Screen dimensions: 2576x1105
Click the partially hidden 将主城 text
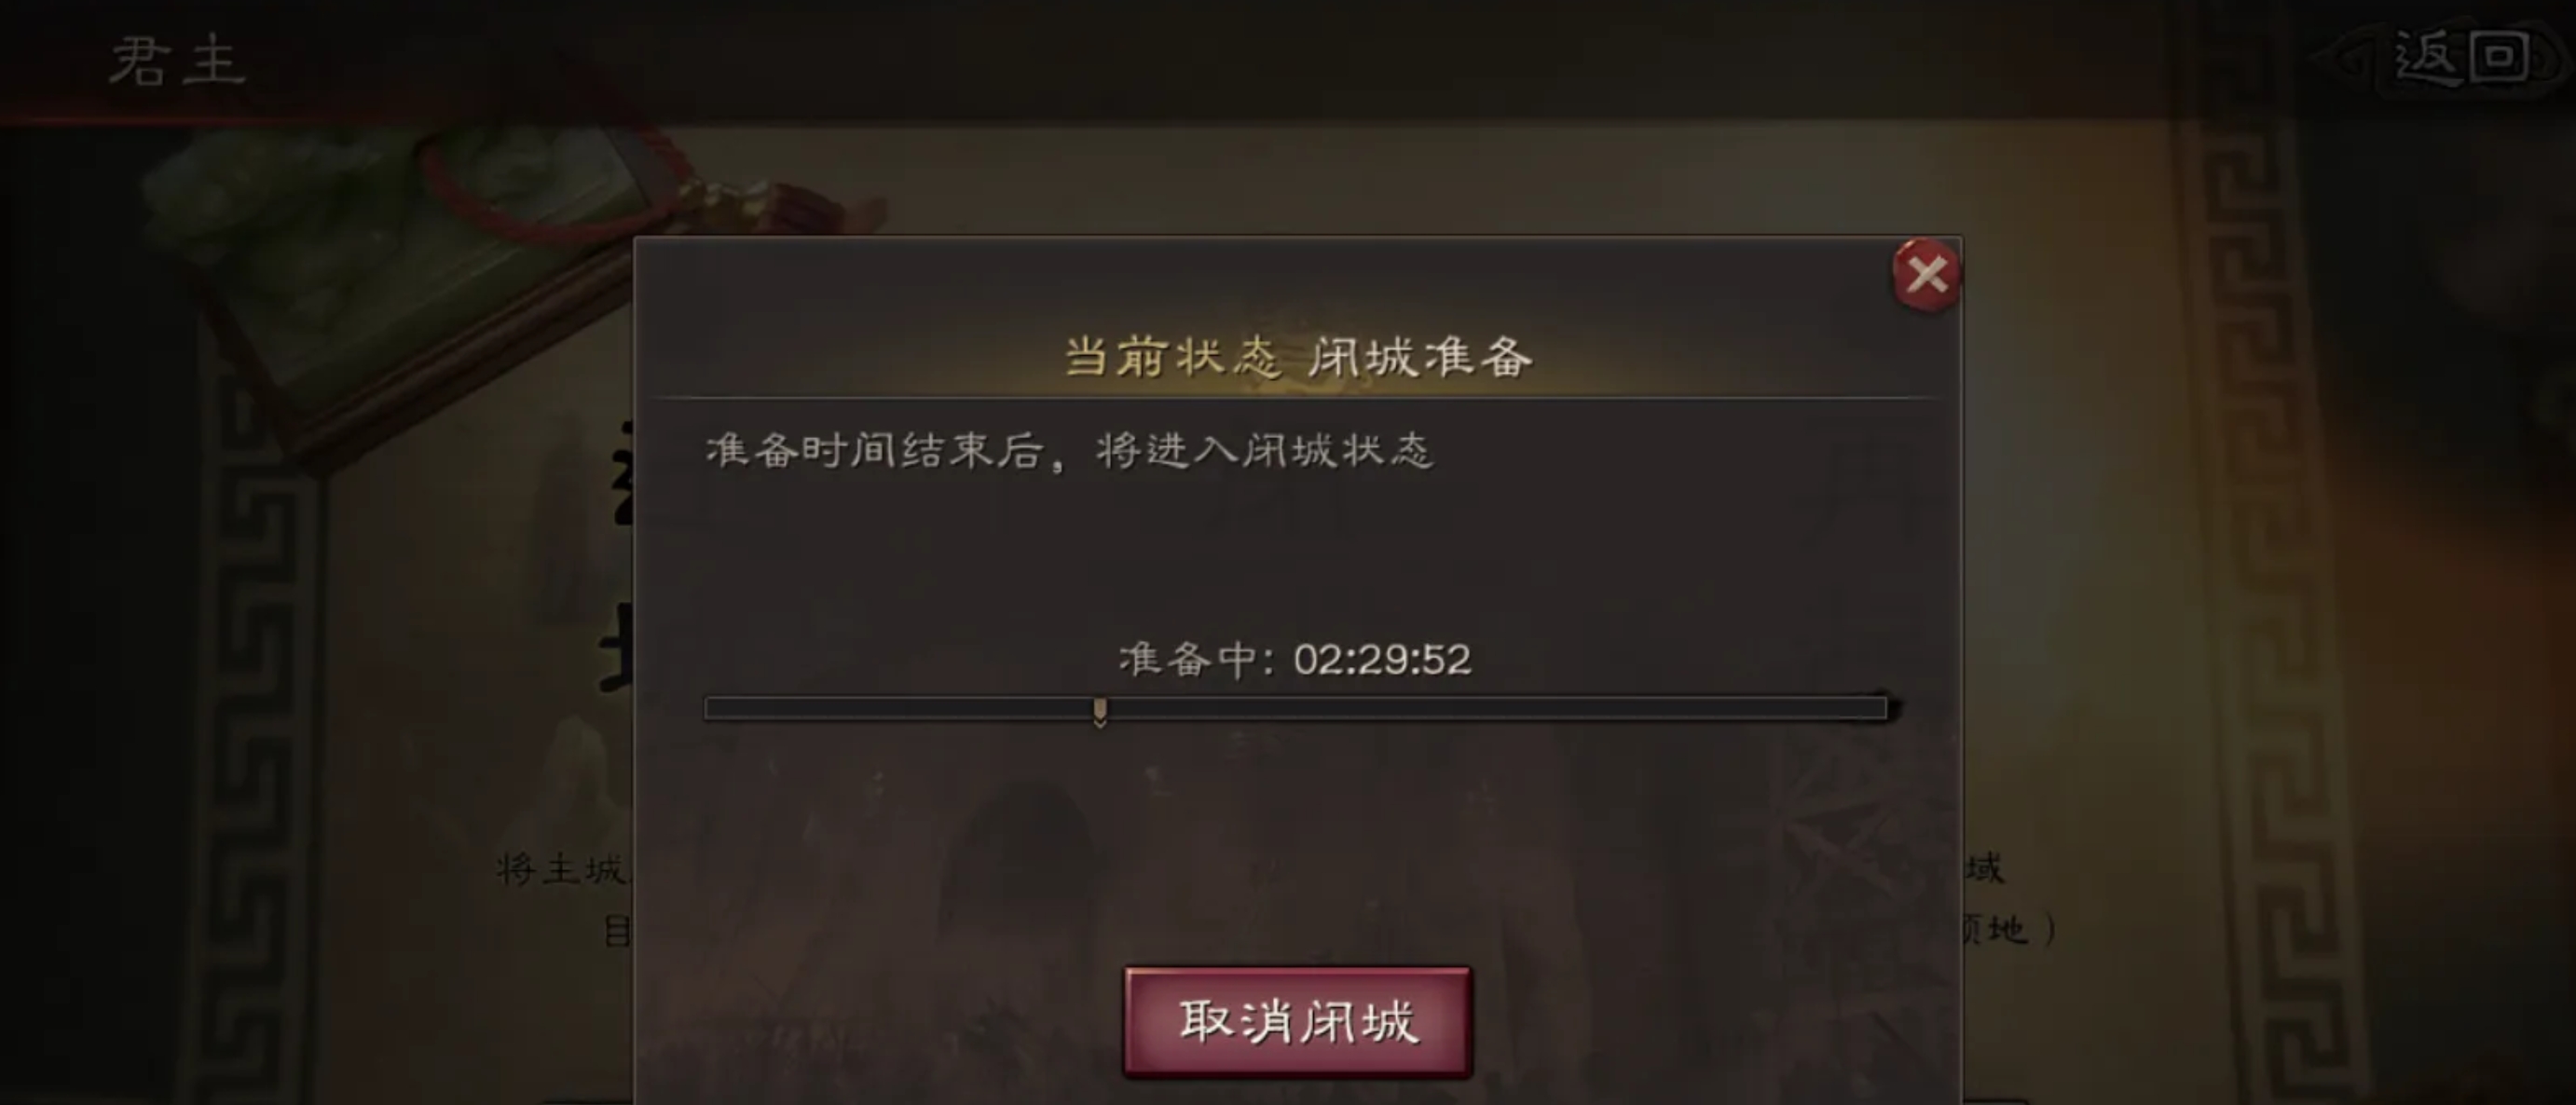pos(562,869)
